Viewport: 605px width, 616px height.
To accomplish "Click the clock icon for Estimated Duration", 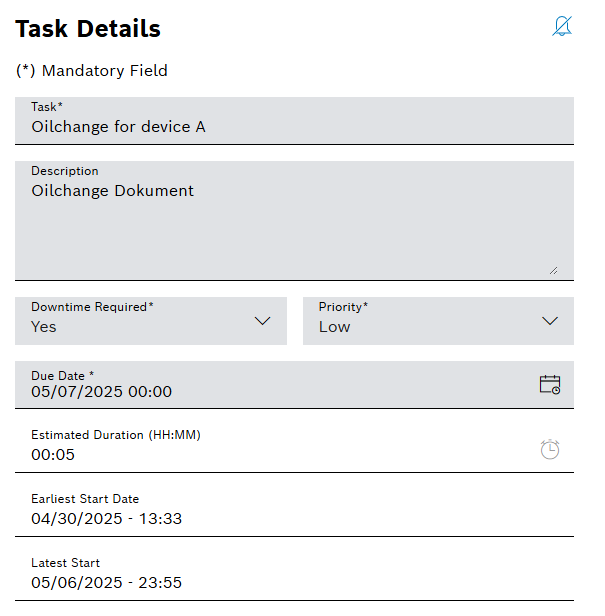I will pyautogui.click(x=549, y=449).
